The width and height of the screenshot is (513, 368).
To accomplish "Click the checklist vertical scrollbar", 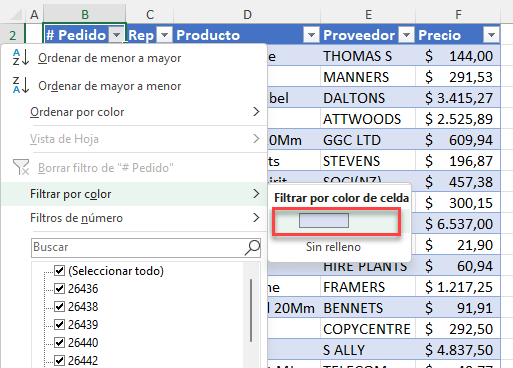I will tap(251, 311).
